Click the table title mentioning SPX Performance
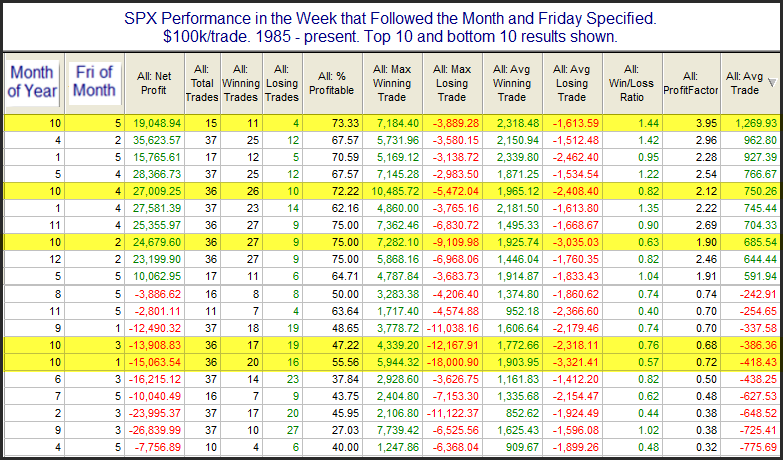The image size is (783, 460). (x=392, y=20)
